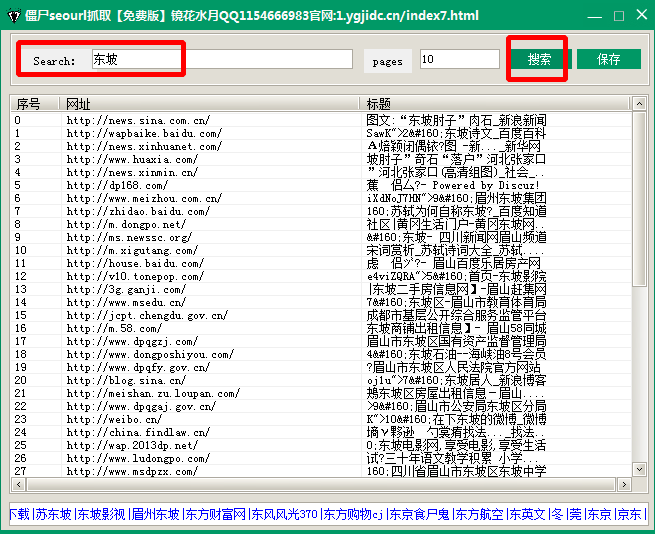Click title 成都市基层公开综合服务监管平台
The image size is (655, 534).
point(456,315)
